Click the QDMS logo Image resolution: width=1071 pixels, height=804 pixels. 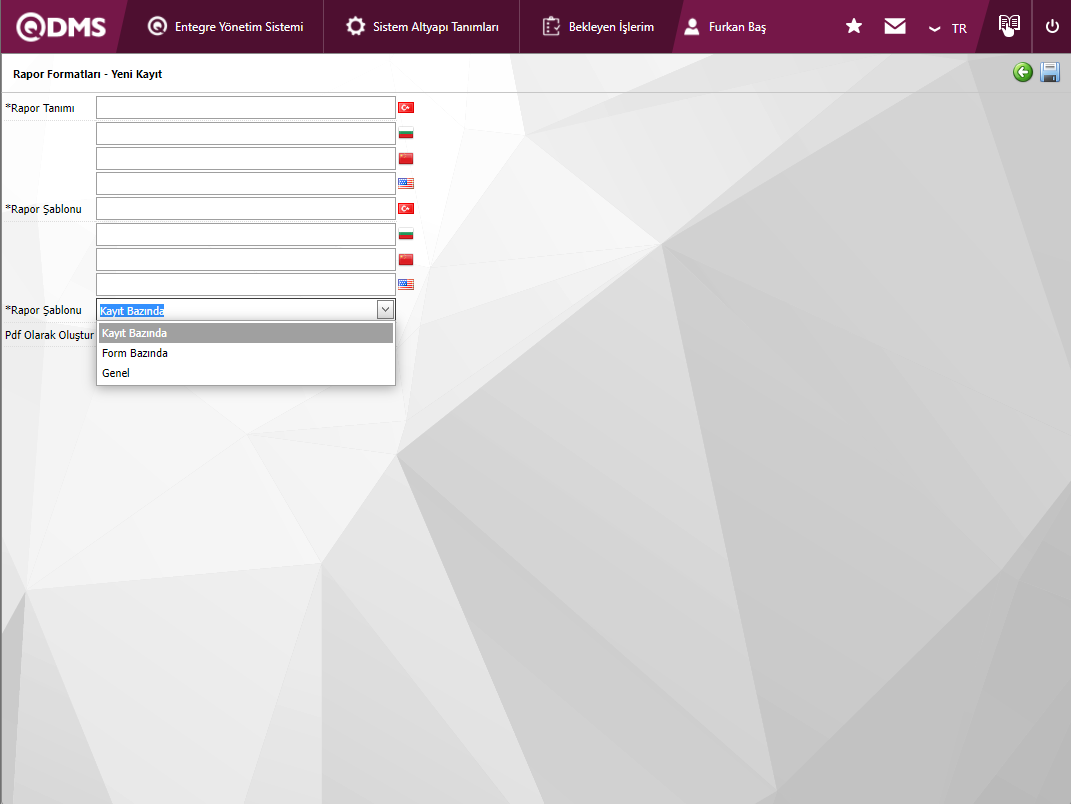coord(61,27)
